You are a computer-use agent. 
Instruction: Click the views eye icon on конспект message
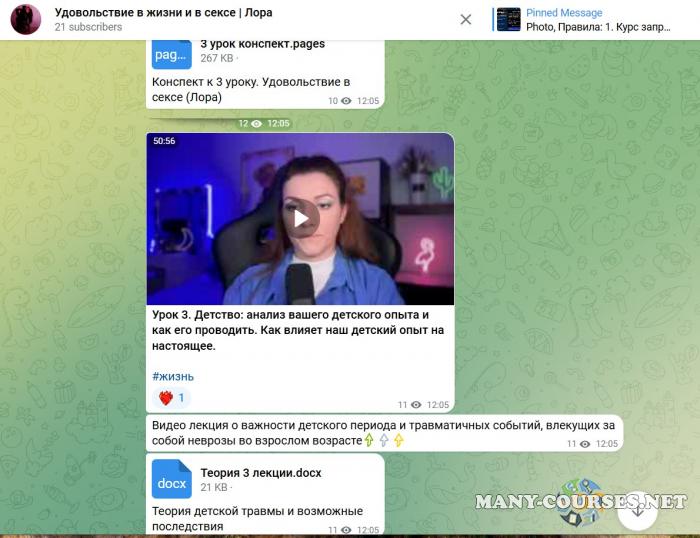pyautogui.click(x=347, y=101)
